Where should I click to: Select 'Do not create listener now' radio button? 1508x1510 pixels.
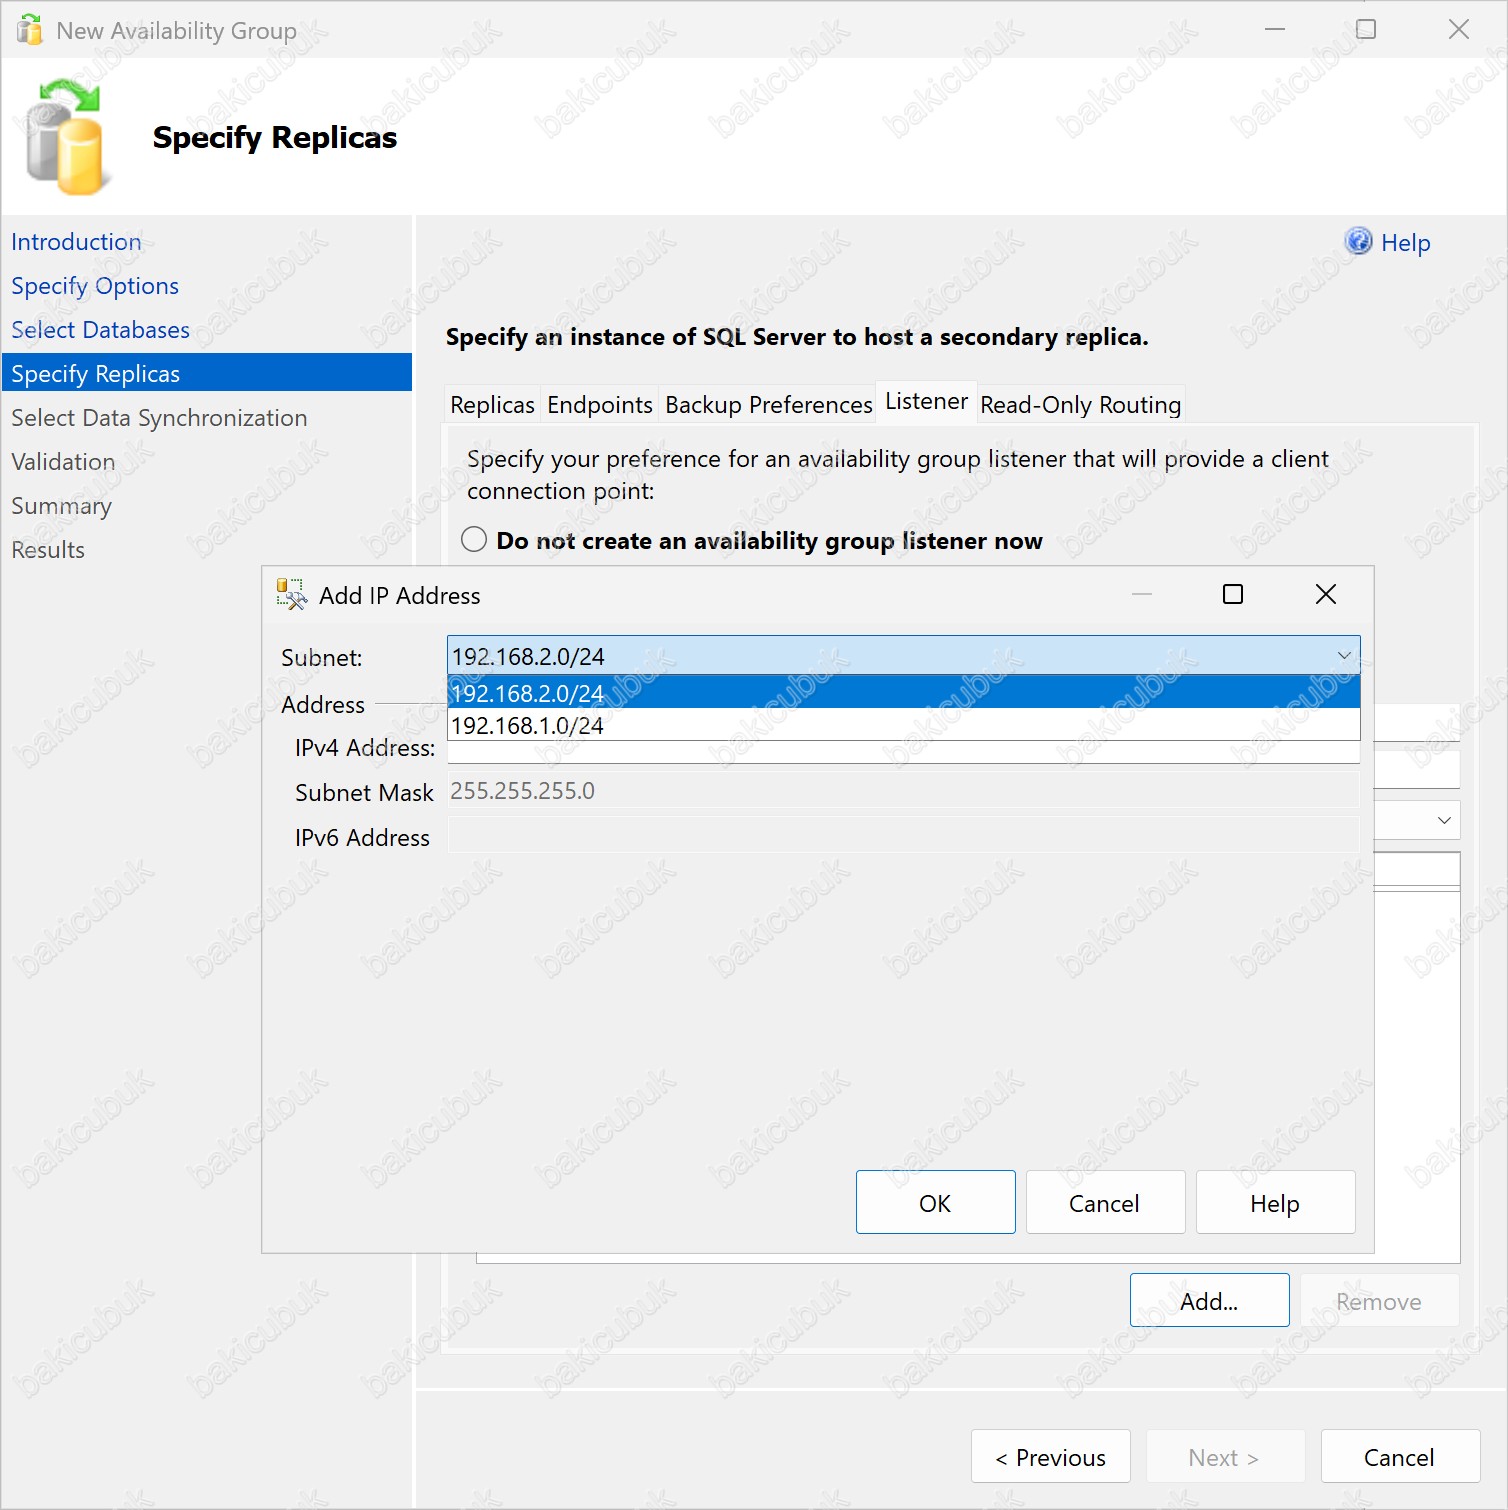[x=474, y=540]
